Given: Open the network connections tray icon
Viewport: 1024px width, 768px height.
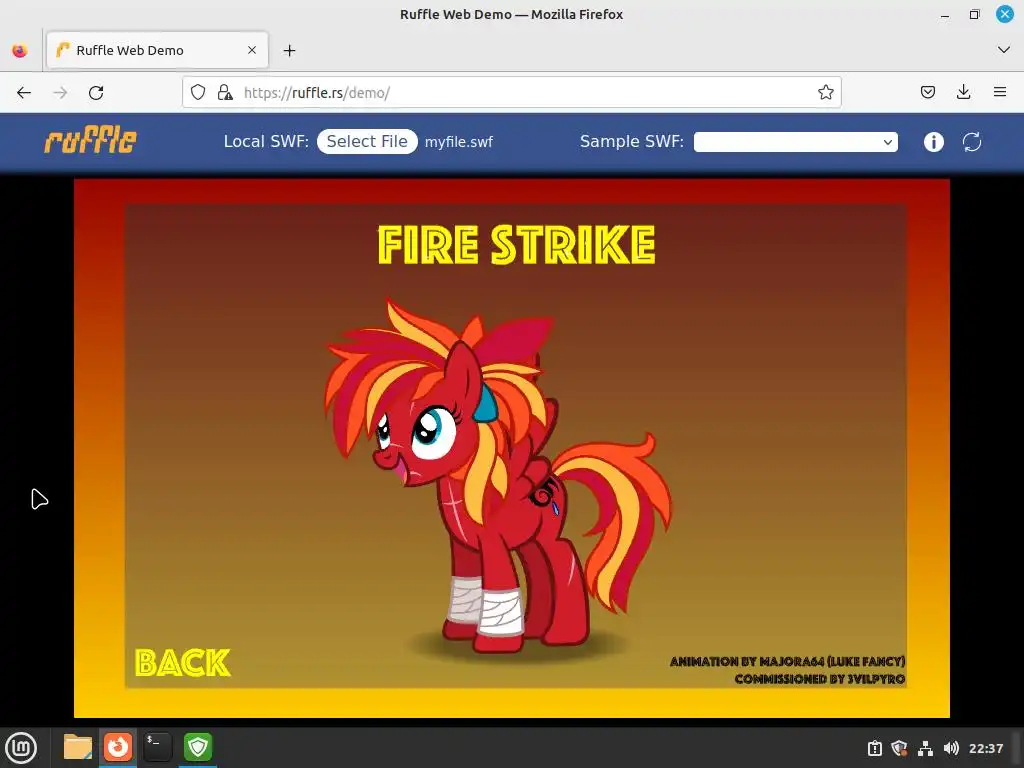Looking at the screenshot, I should tap(925, 748).
